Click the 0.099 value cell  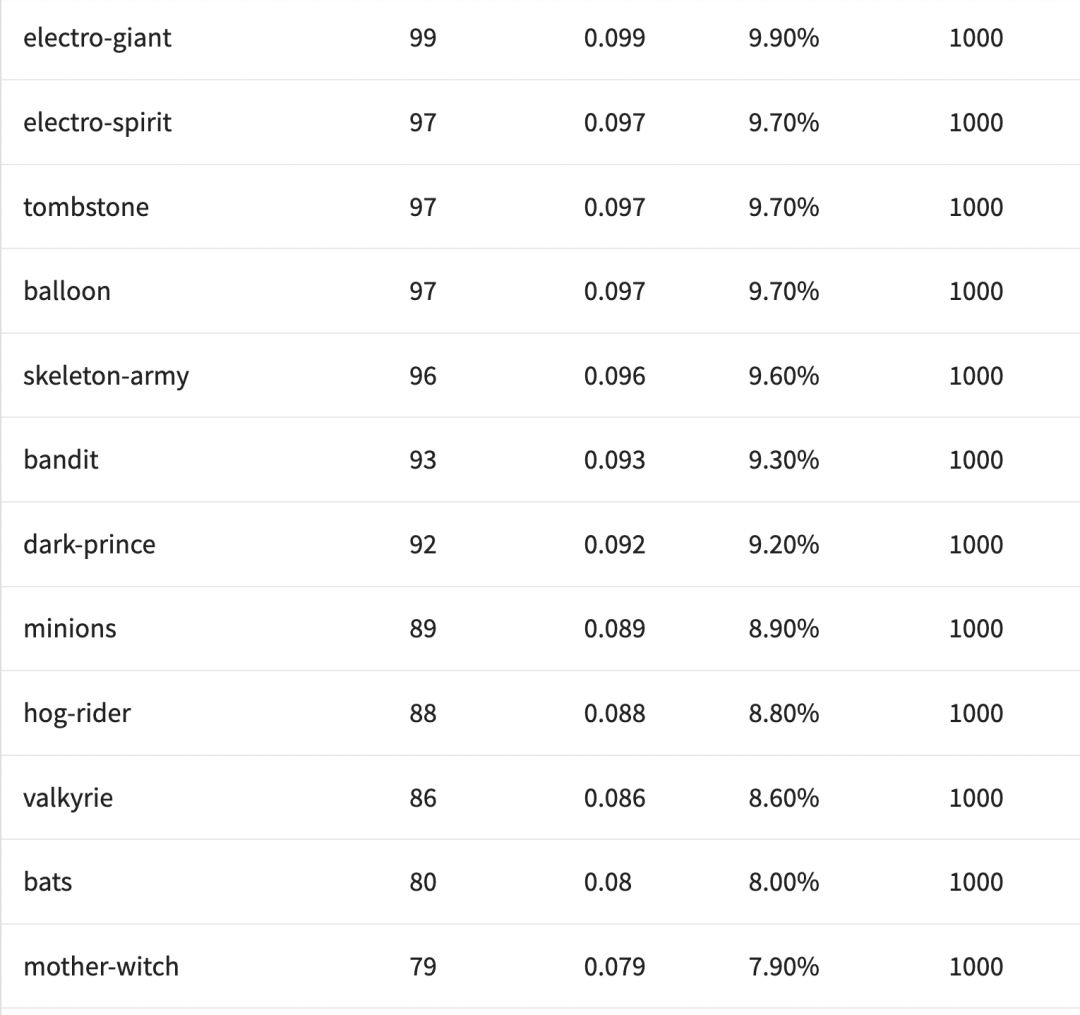tap(614, 38)
